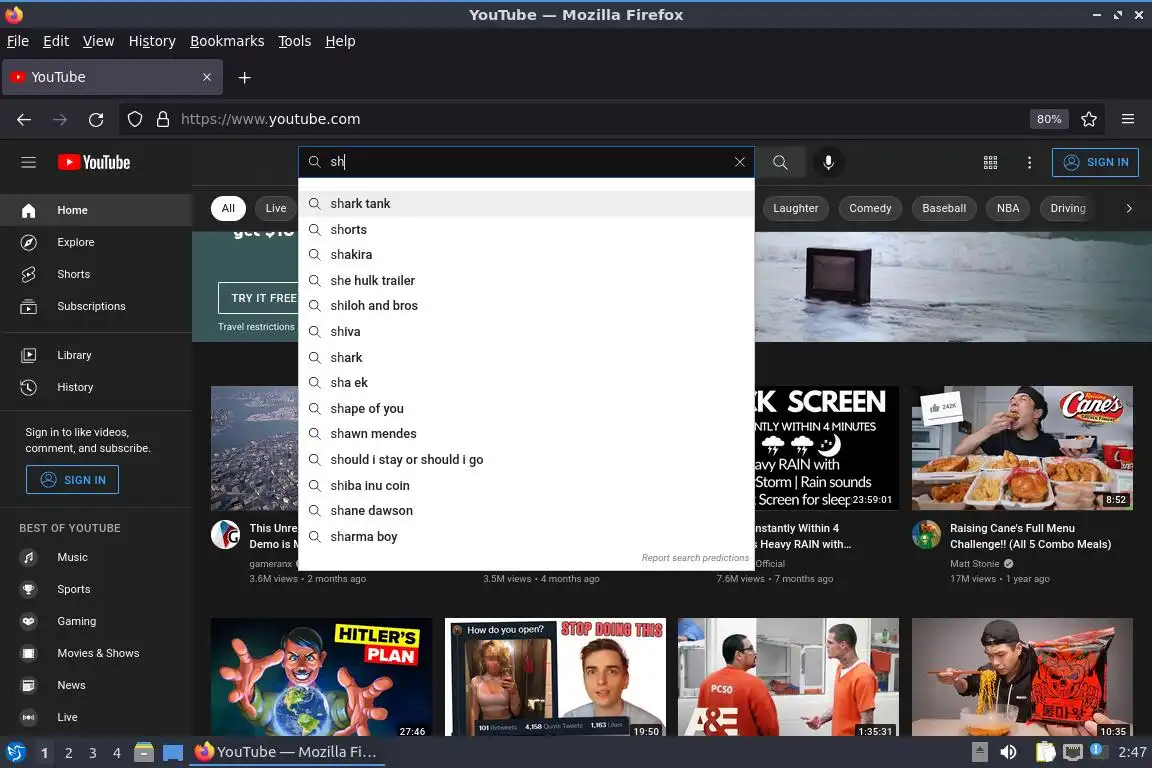The image size is (1152, 768).
Task: Open the YouTube apps grid icon
Action: (x=990, y=162)
